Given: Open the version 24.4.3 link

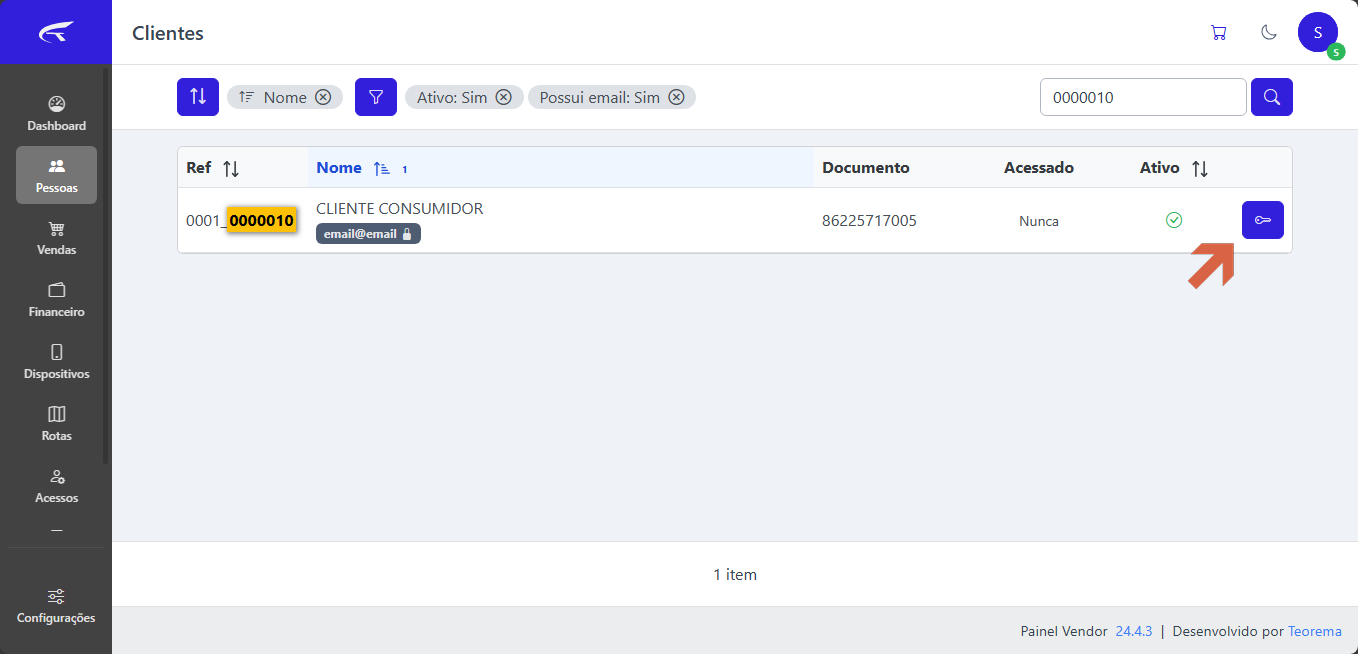Looking at the screenshot, I should click(x=1134, y=631).
